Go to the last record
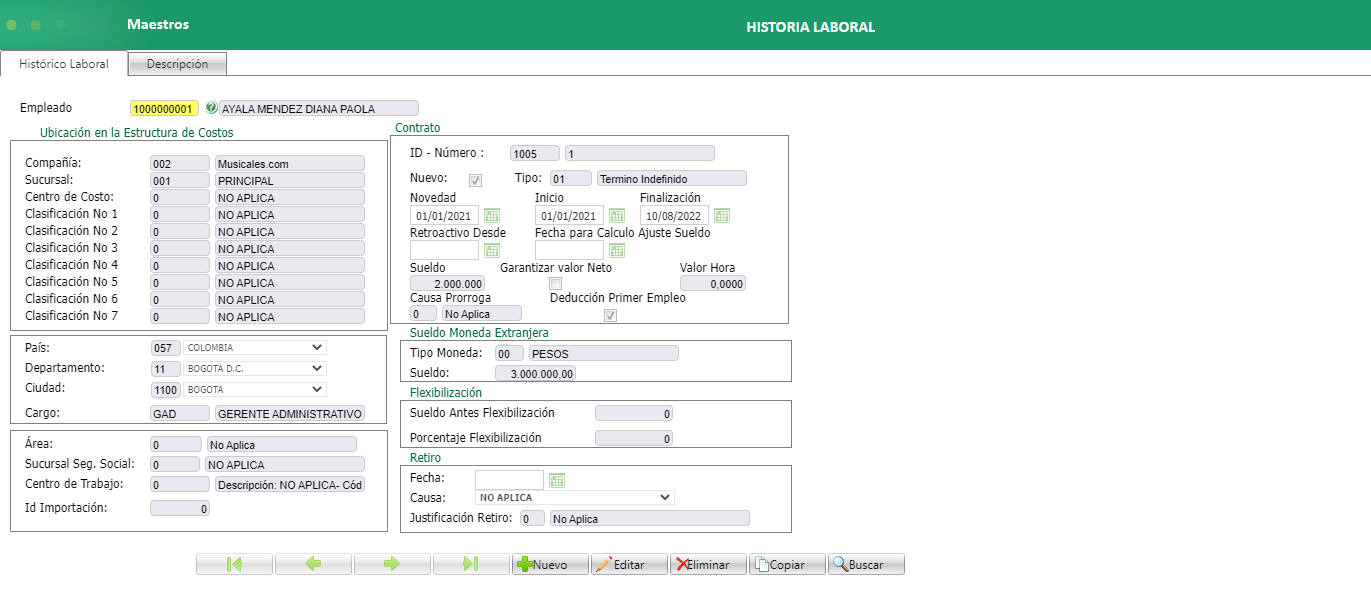1371x594 pixels. 471,564
